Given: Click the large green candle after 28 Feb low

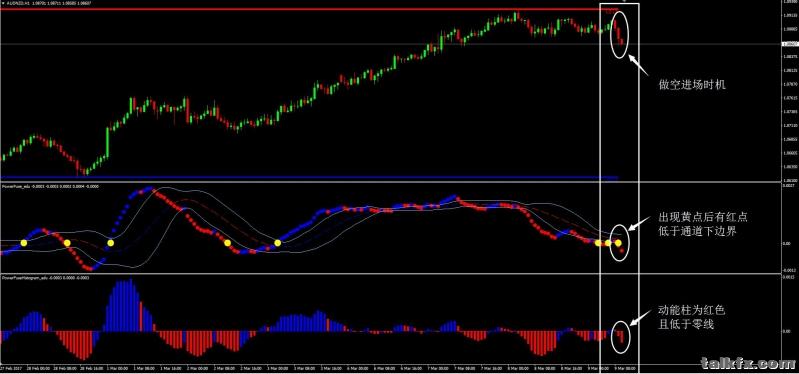Looking at the screenshot, I should pyautogui.click(x=108, y=142).
